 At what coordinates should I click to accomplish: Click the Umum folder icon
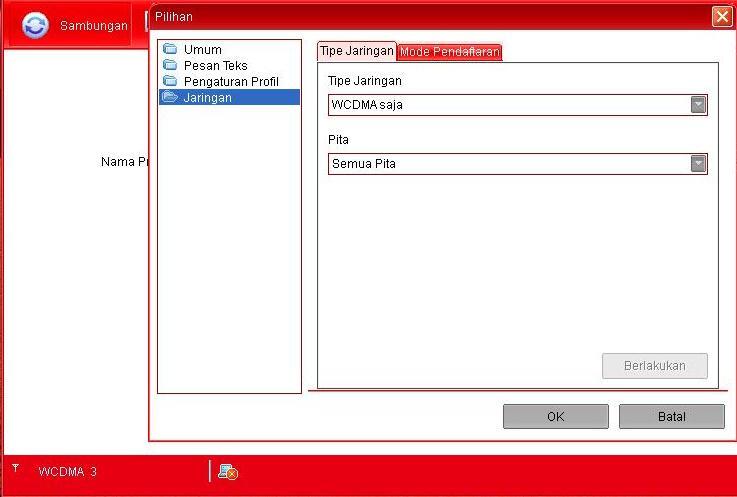[170, 48]
